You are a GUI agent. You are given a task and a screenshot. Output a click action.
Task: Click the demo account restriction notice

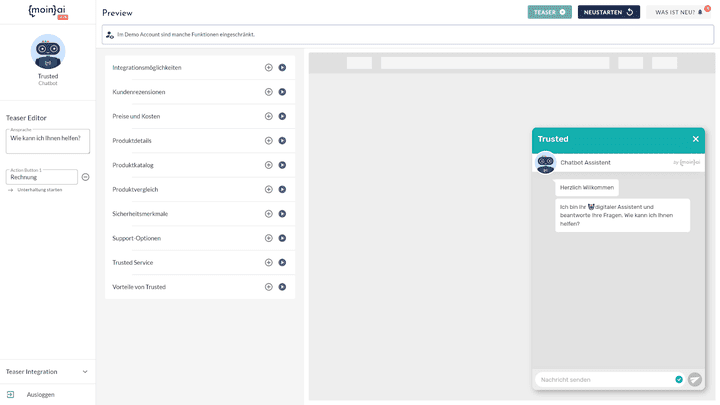(x=408, y=34)
